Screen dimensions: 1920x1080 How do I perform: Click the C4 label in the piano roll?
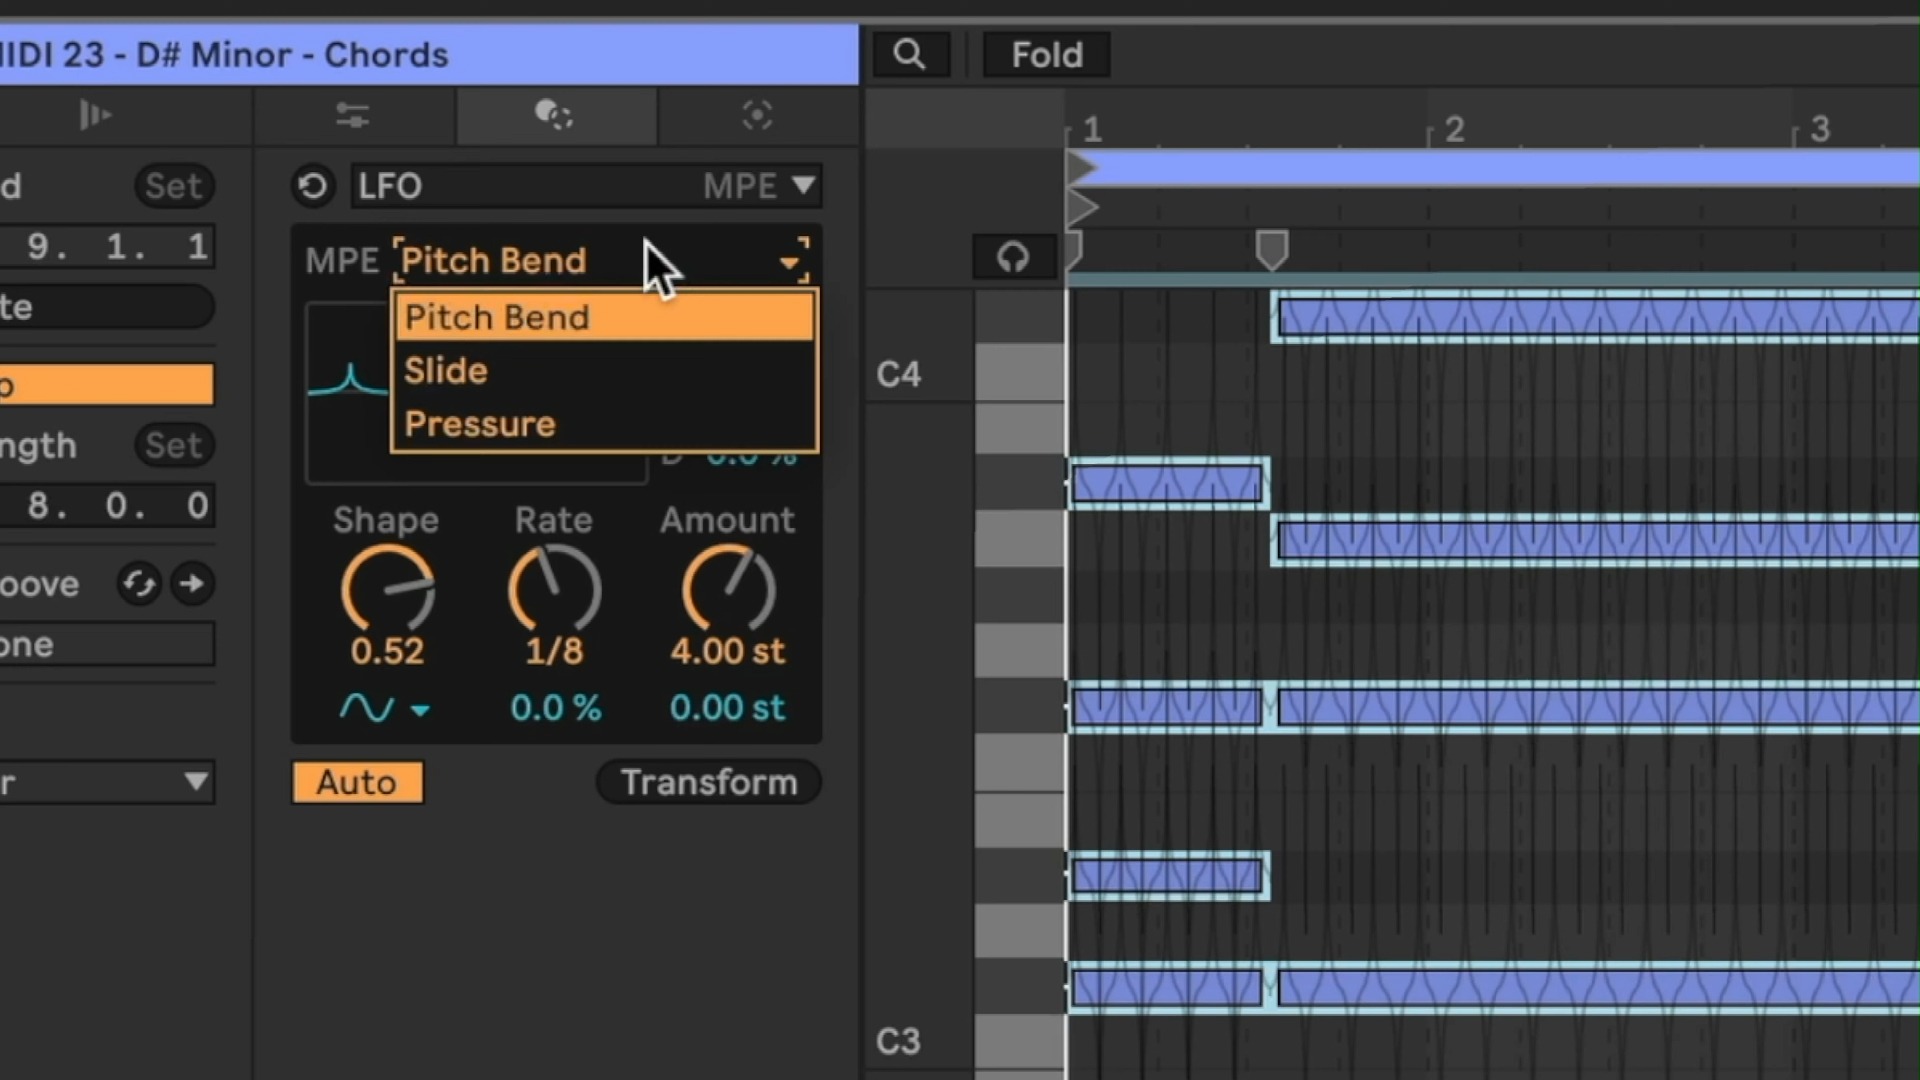[898, 374]
